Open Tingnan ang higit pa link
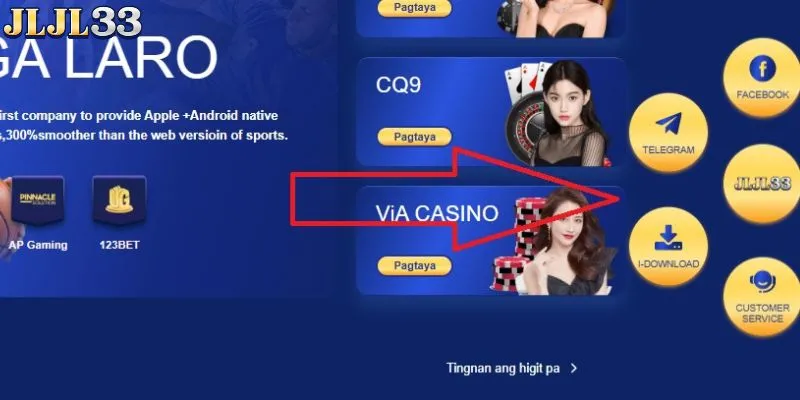This screenshot has height=400, width=800. coord(503,368)
